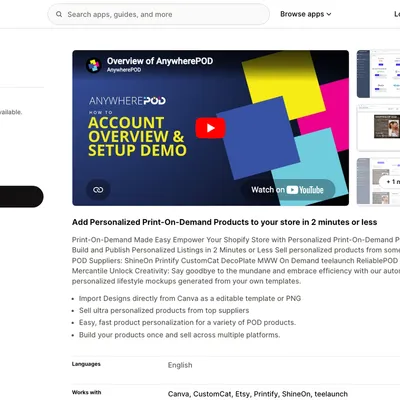Open the second screenshot thumbnail with photo
Viewport: 400px width, 400px height.
click(x=378, y=128)
